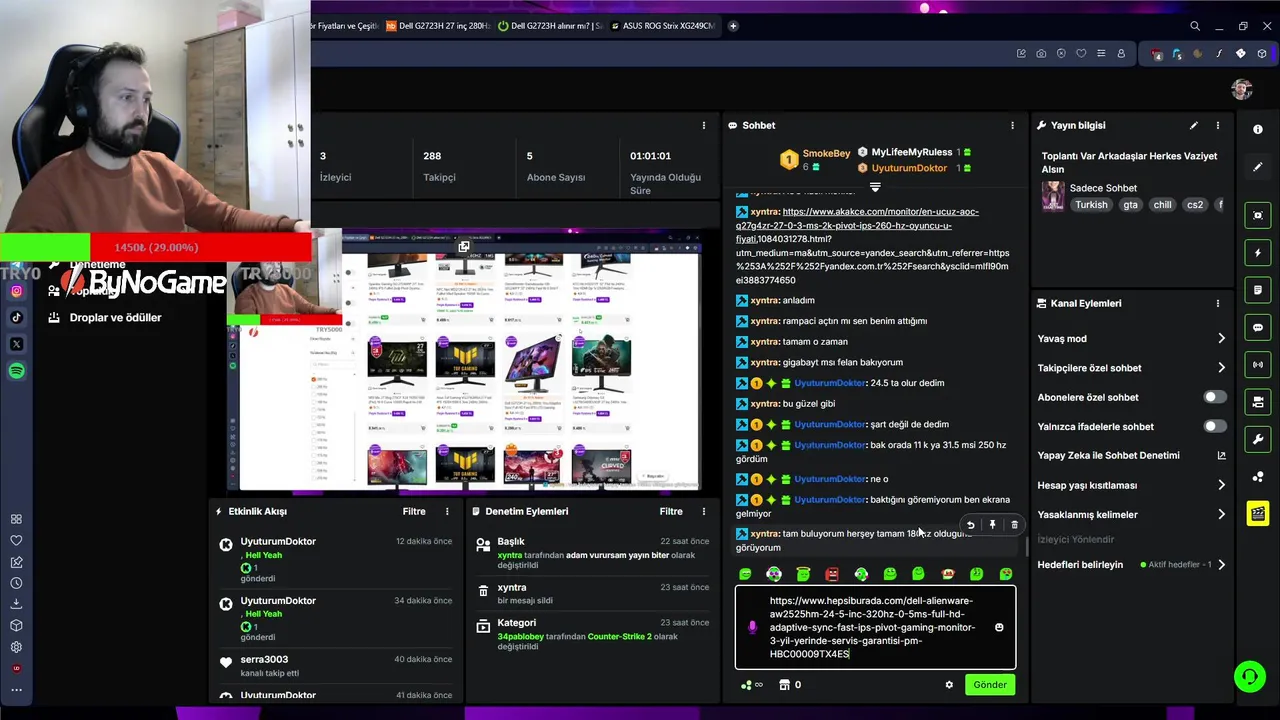The image size is (1280, 720).
Task: Delete hovered chat message with trash icon
Action: 1014,525
